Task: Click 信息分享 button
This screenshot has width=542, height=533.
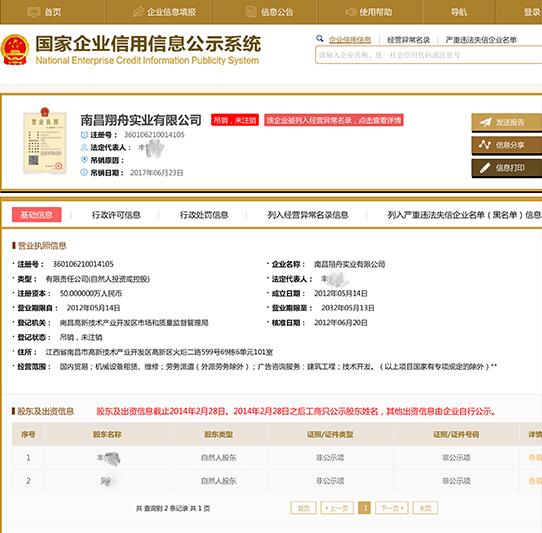Action: pyautogui.click(x=506, y=145)
